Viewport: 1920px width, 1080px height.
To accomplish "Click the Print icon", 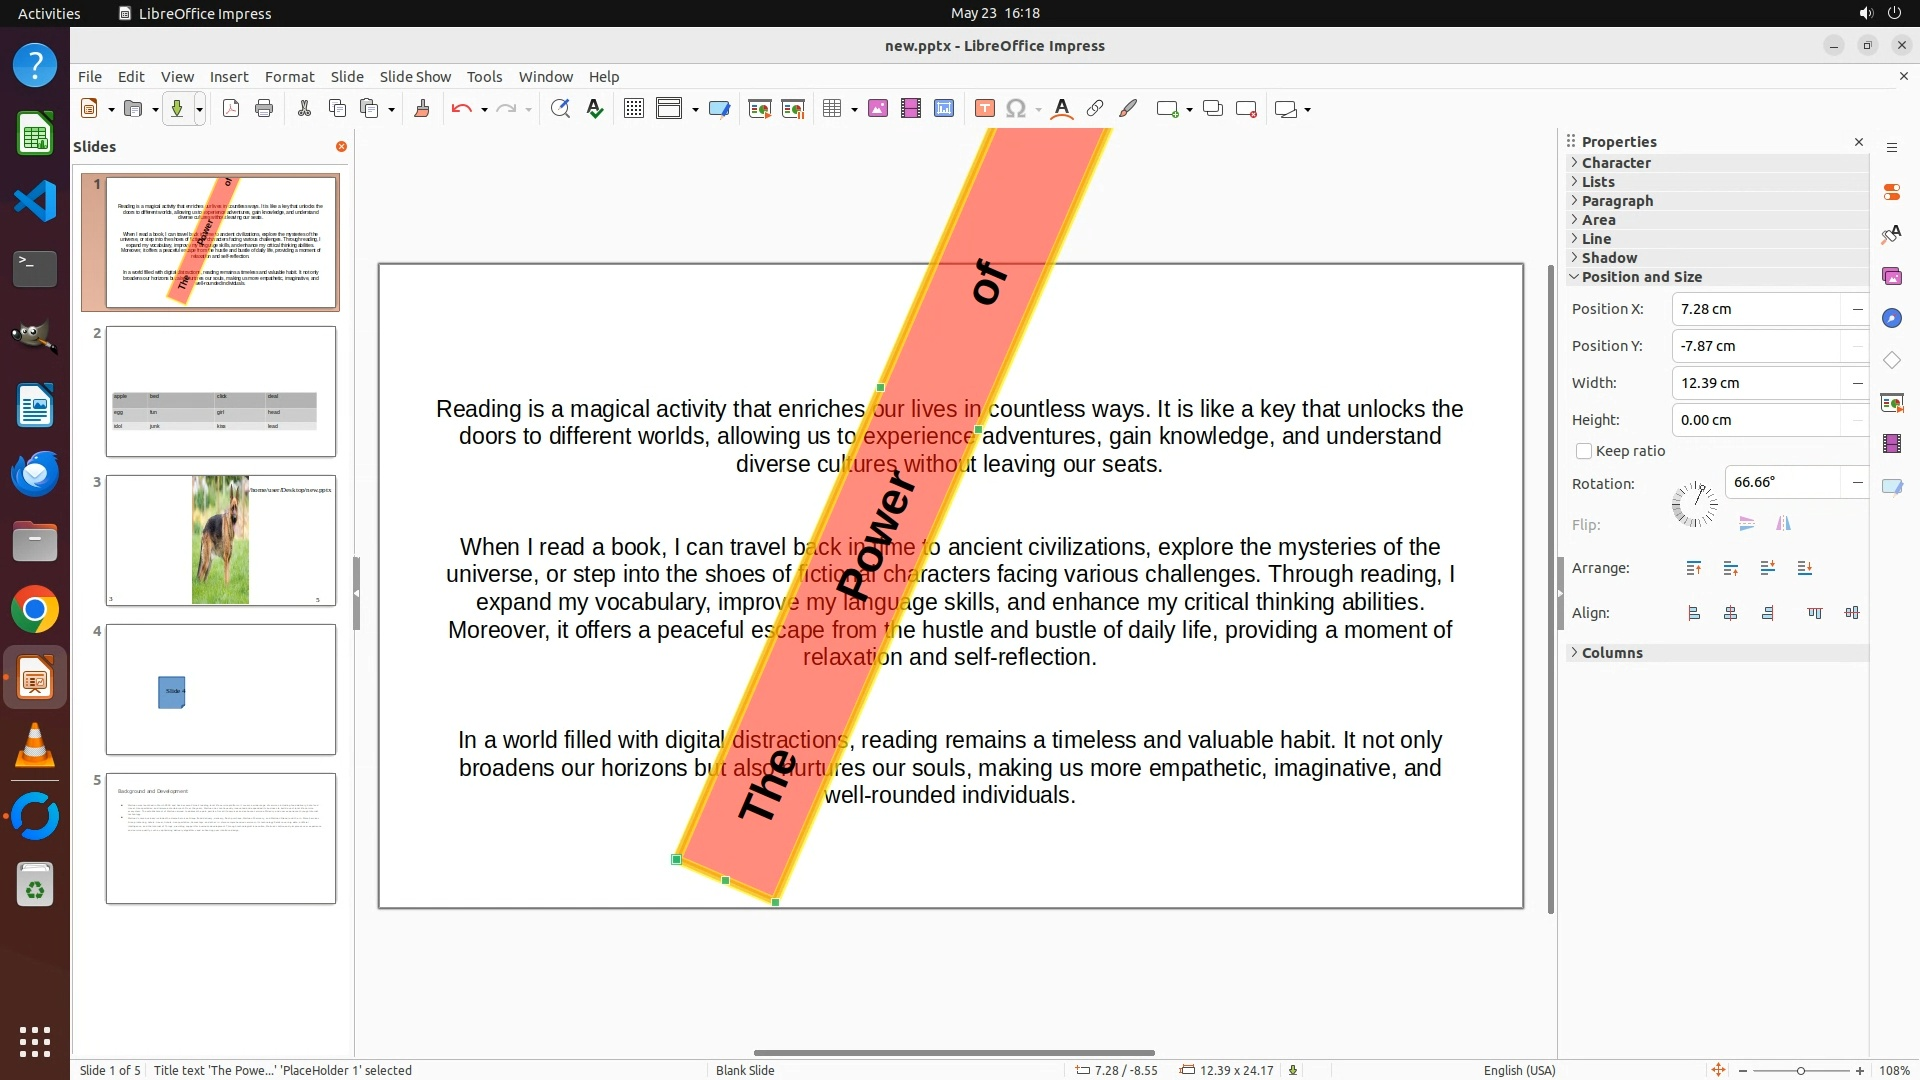I will pyautogui.click(x=264, y=109).
